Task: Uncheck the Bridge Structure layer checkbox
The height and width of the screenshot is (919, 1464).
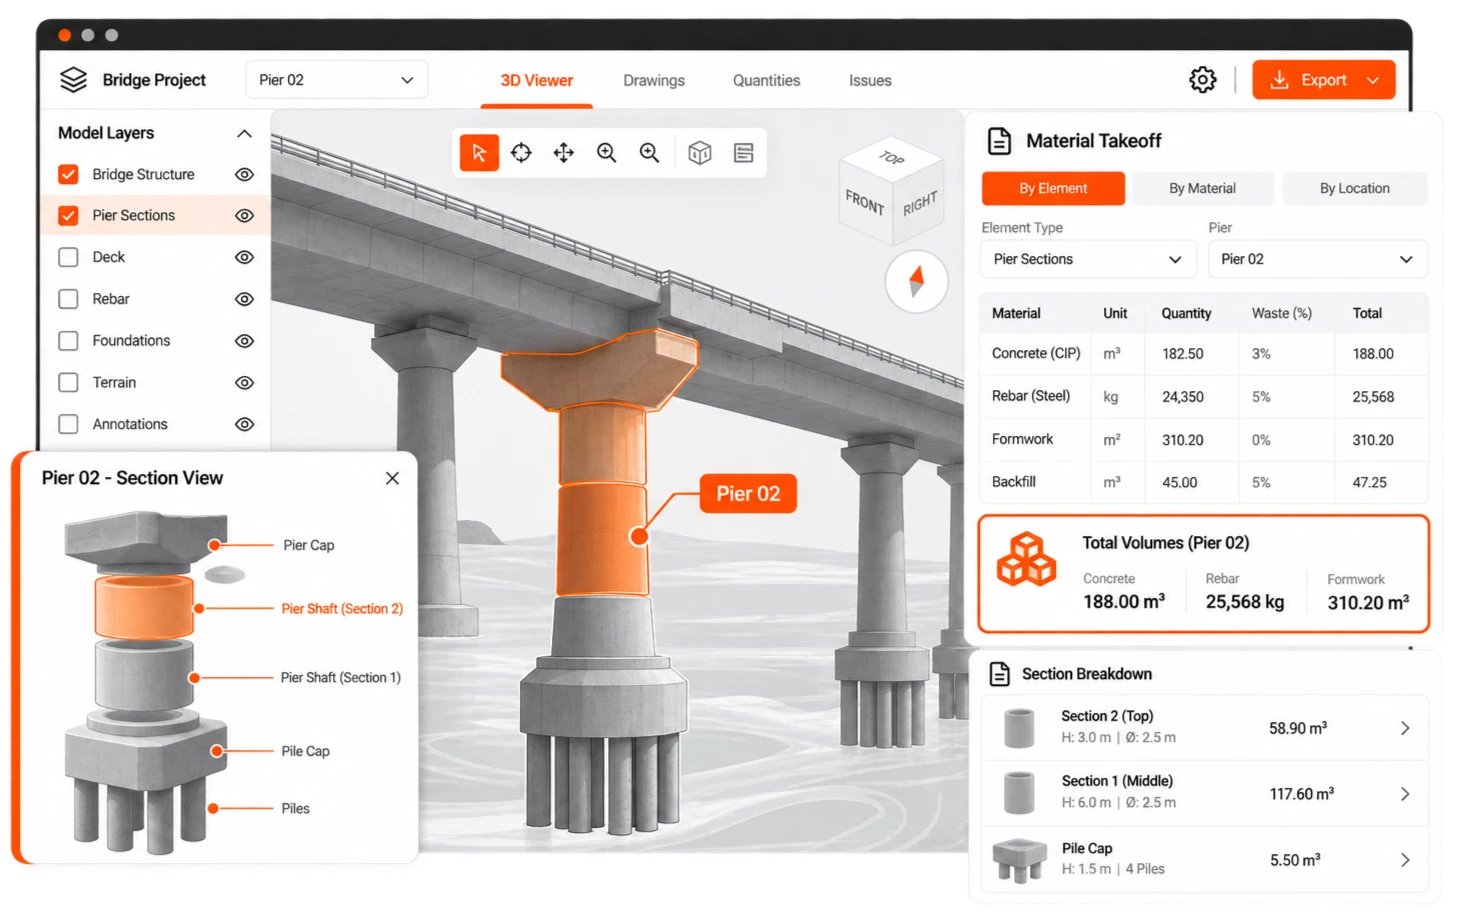Action: pyautogui.click(x=68, y=174)
